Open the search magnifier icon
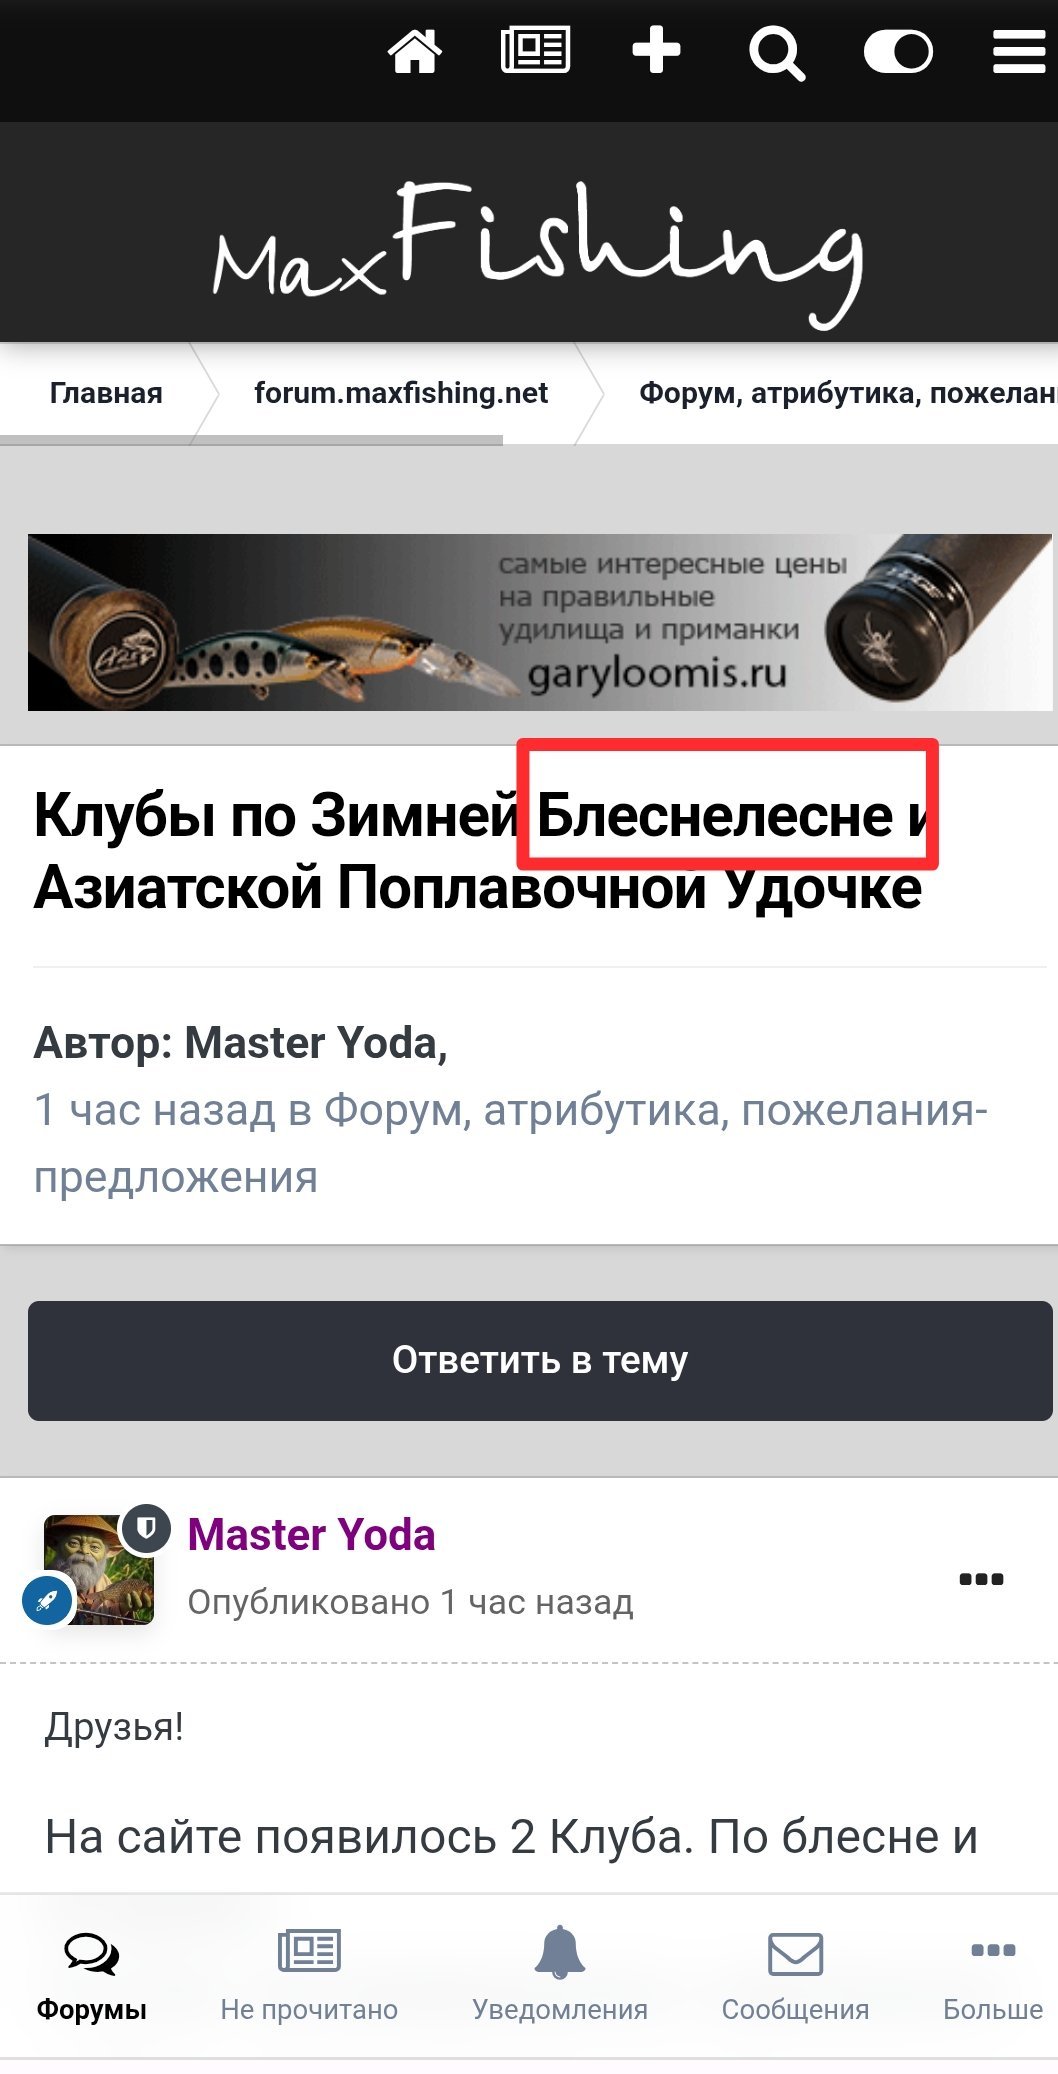The width and height of the screenshot is (1058, 2074). click(777, 52)
